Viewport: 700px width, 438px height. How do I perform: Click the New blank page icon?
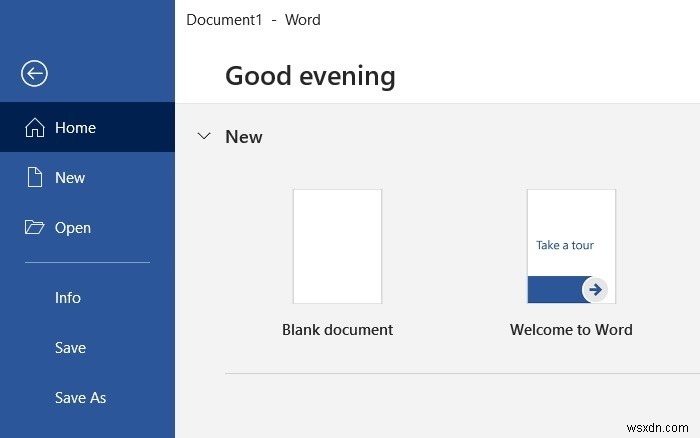34,177
